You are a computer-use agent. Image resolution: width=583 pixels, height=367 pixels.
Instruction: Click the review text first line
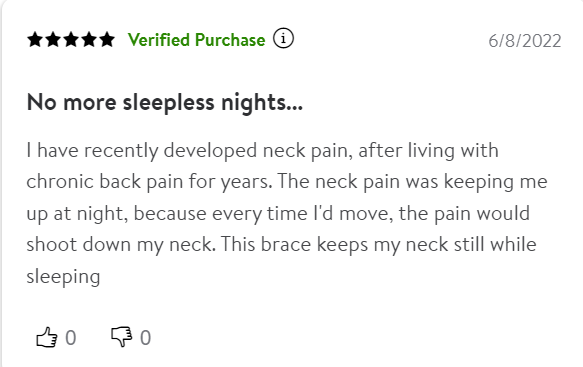(x=262, y=151)
